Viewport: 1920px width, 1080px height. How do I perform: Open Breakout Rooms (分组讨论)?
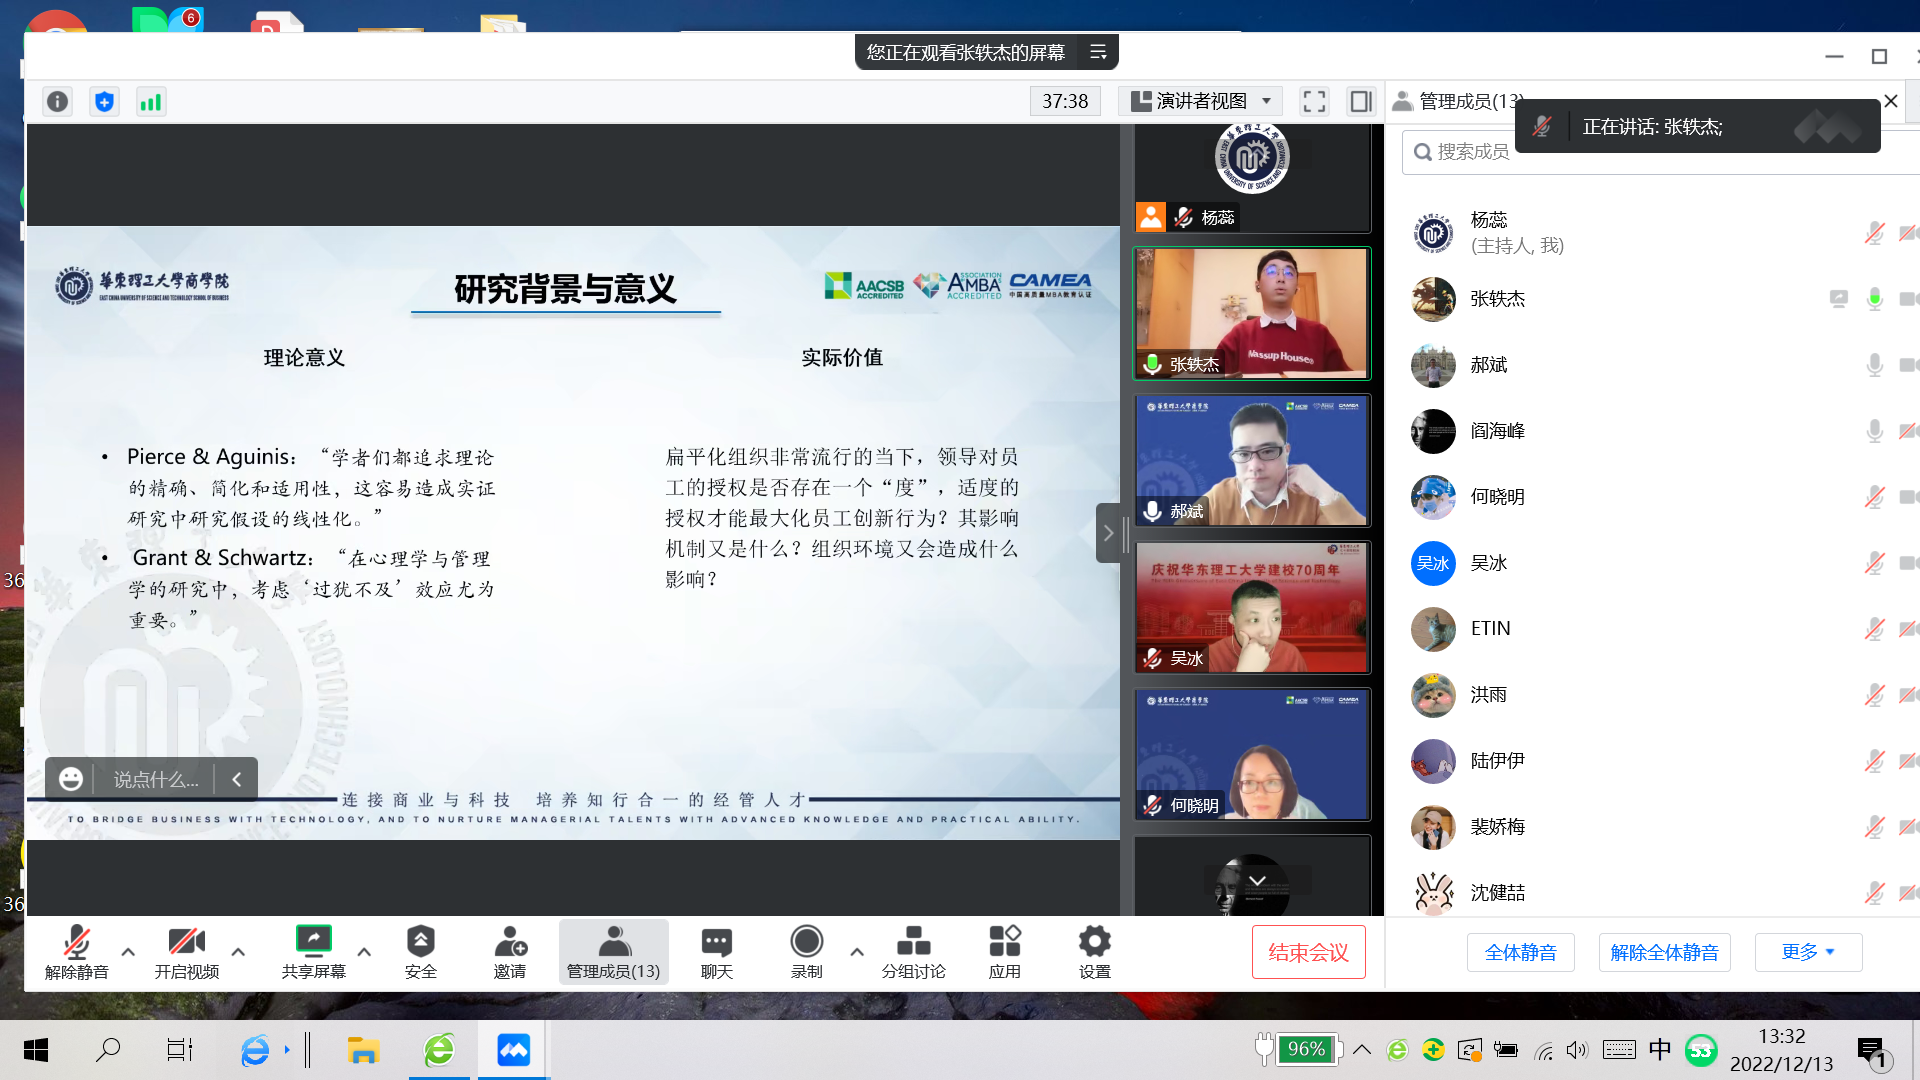[x=913, y=951]
